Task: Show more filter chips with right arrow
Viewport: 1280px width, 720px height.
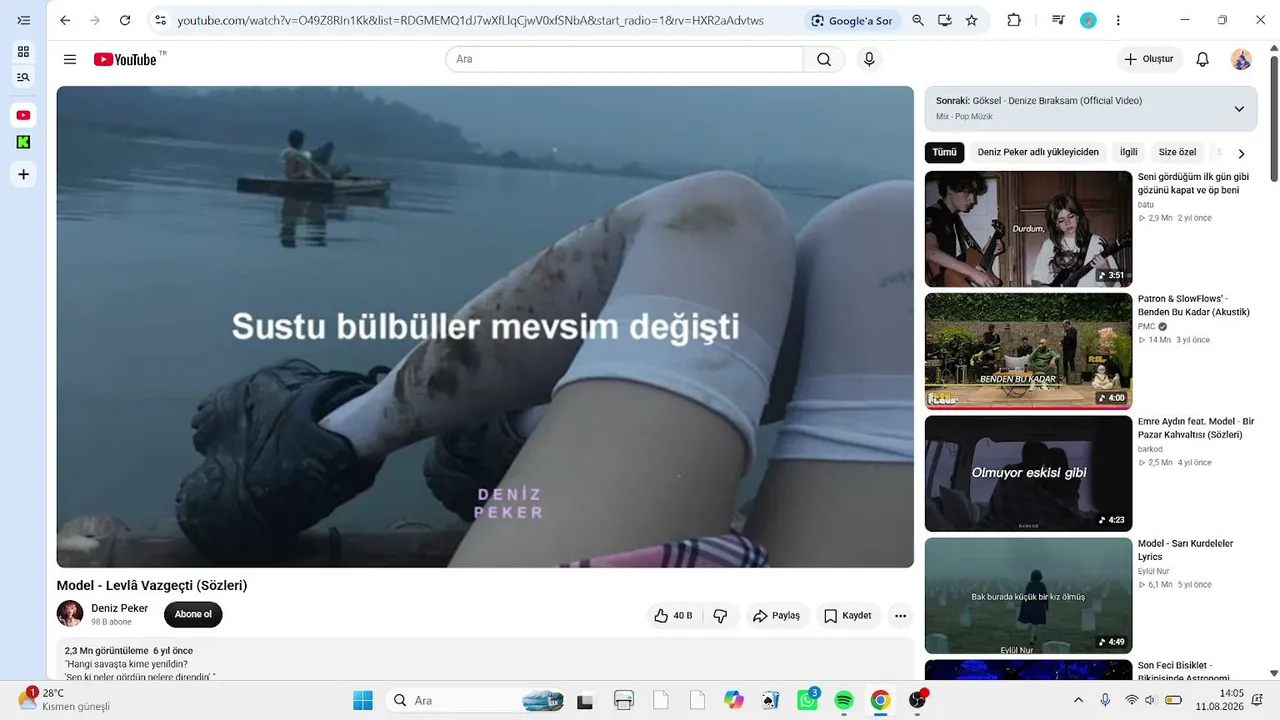Action: tap(1241, 154)
